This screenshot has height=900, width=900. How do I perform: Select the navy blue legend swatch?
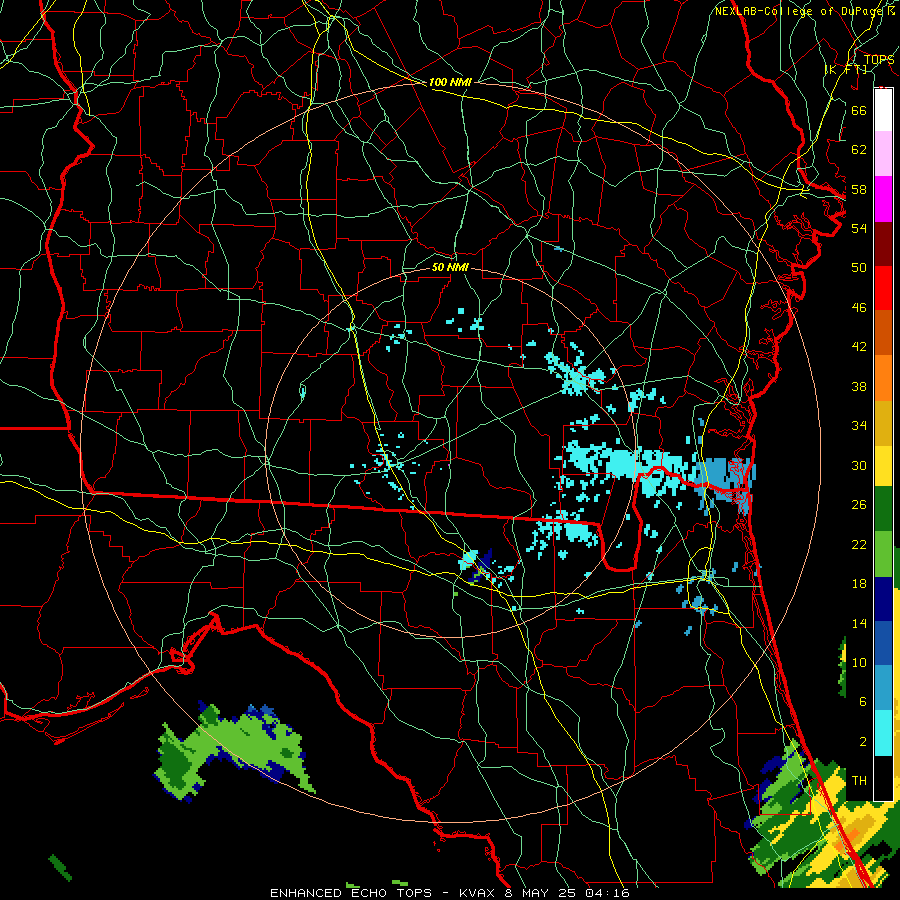tap(883, 599)
